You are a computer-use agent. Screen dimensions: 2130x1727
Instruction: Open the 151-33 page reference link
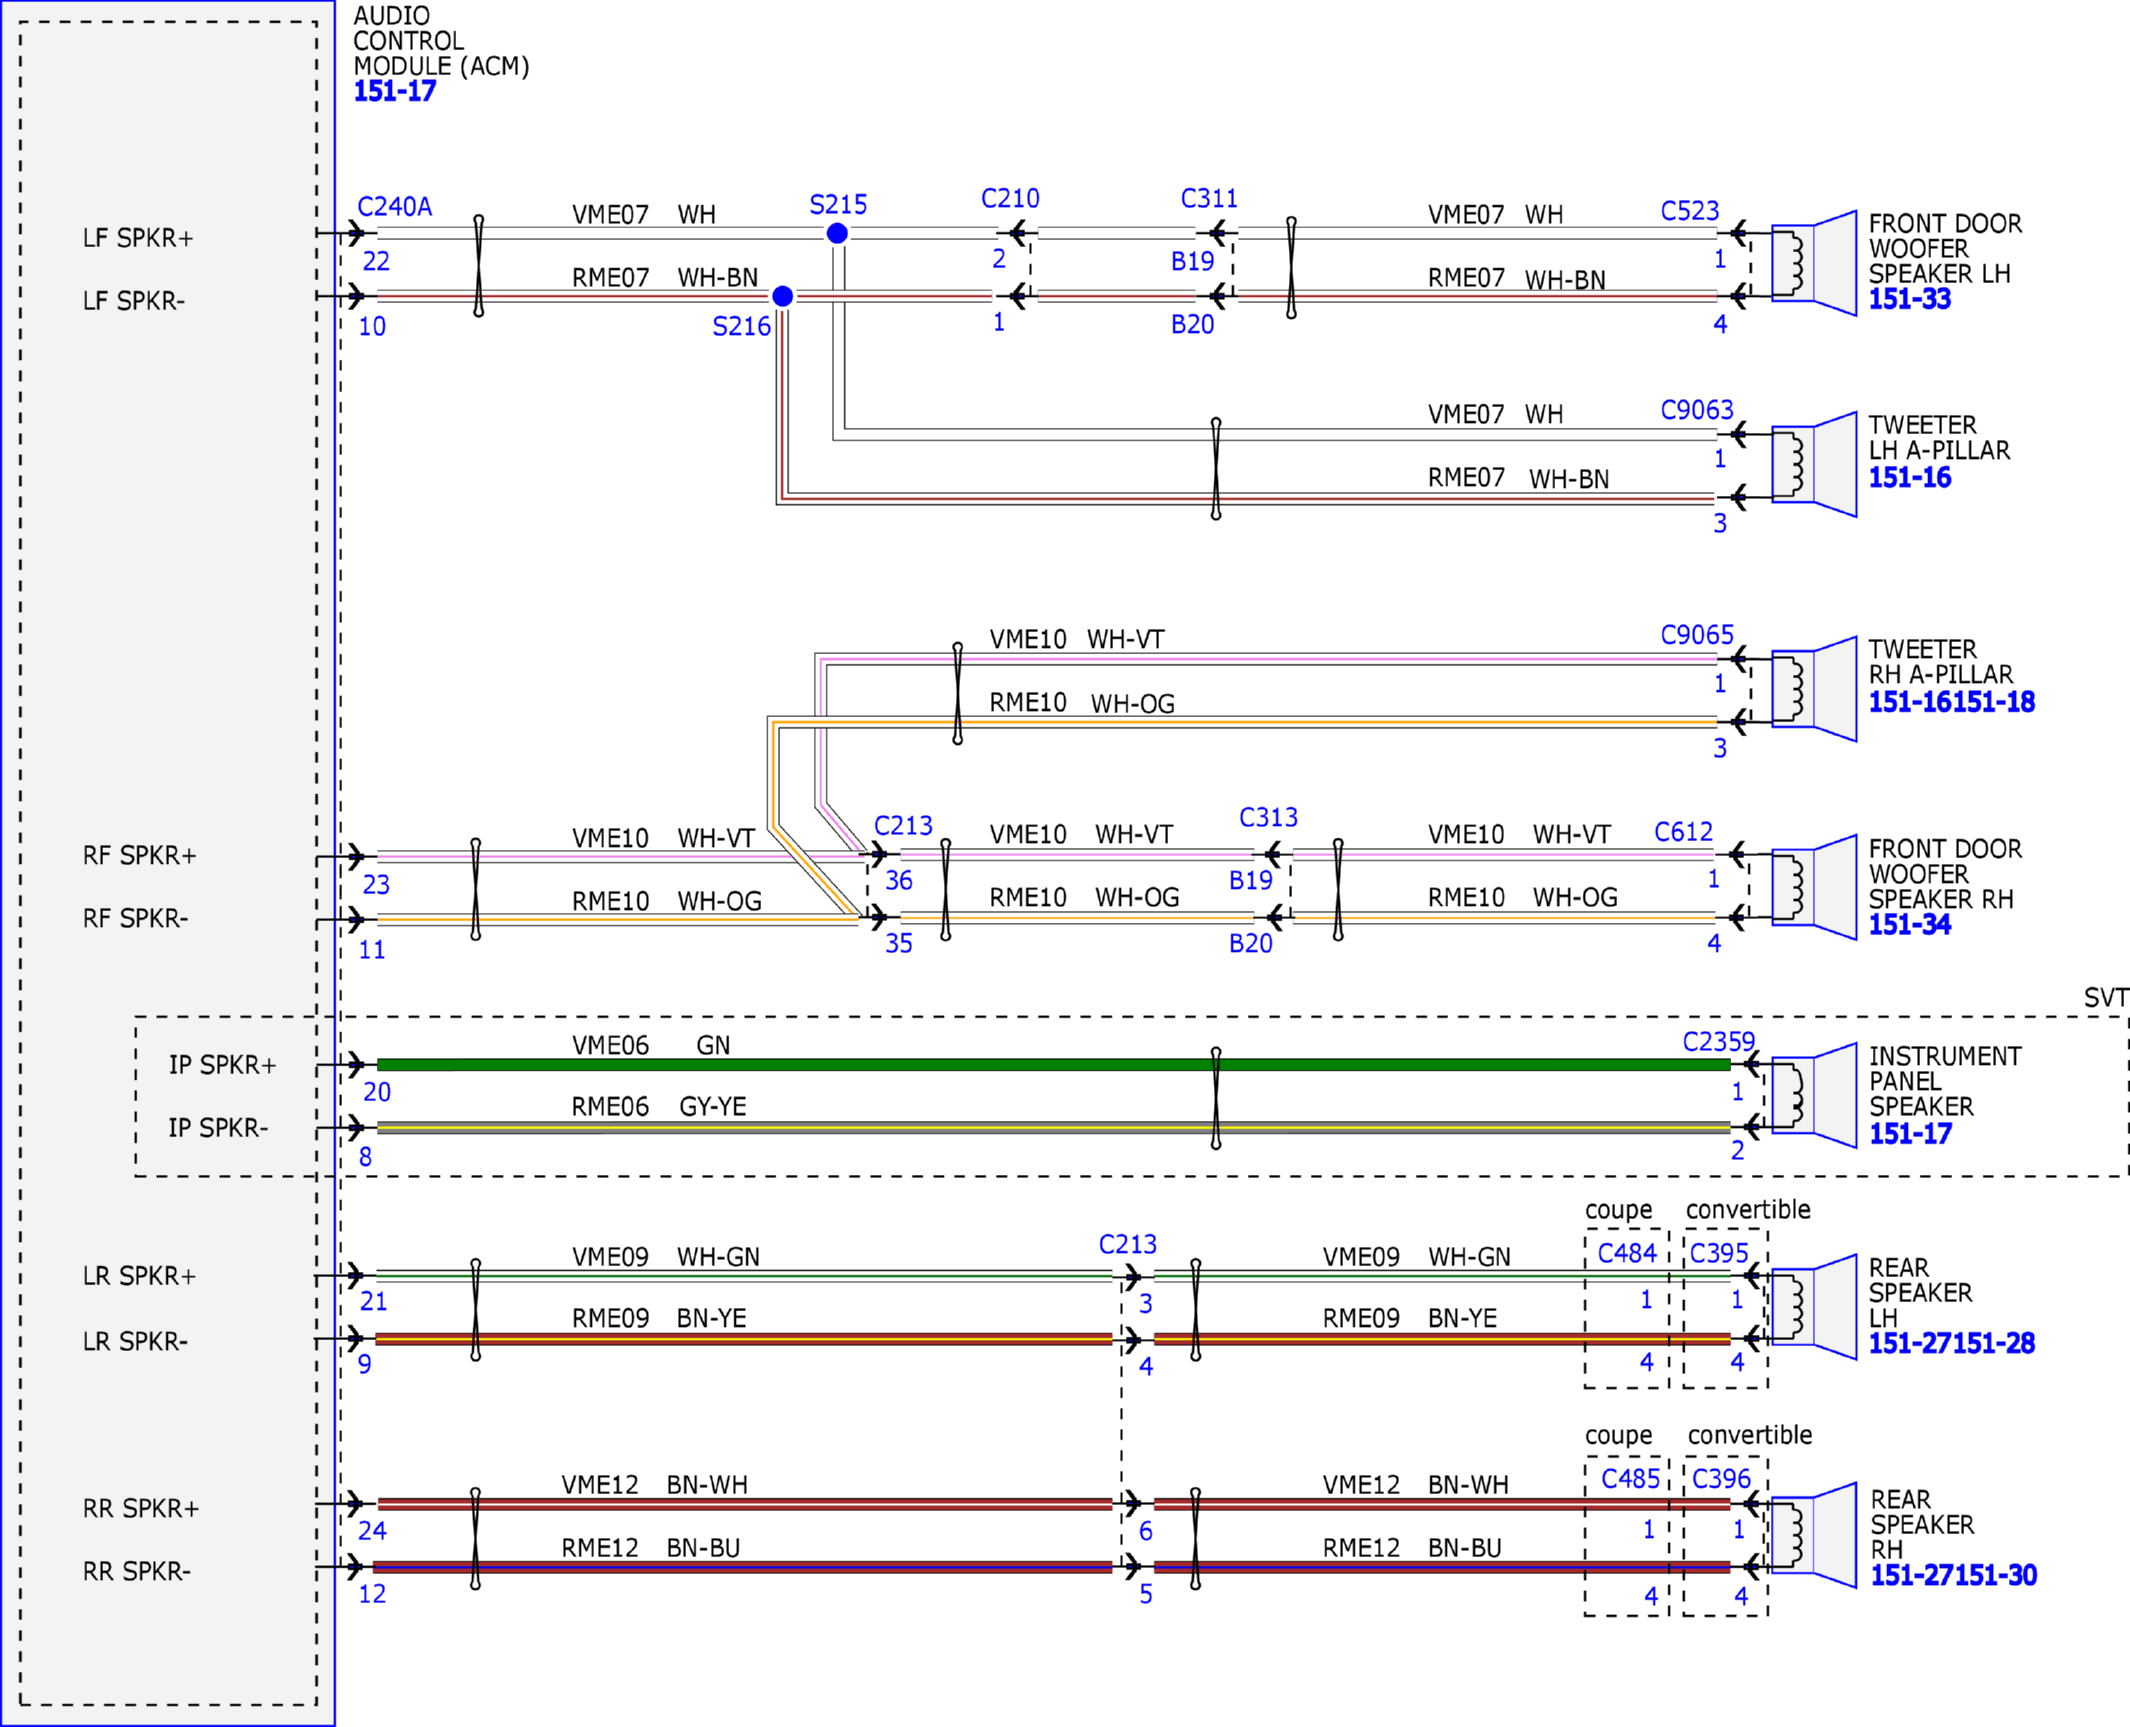click(1910, 299)
